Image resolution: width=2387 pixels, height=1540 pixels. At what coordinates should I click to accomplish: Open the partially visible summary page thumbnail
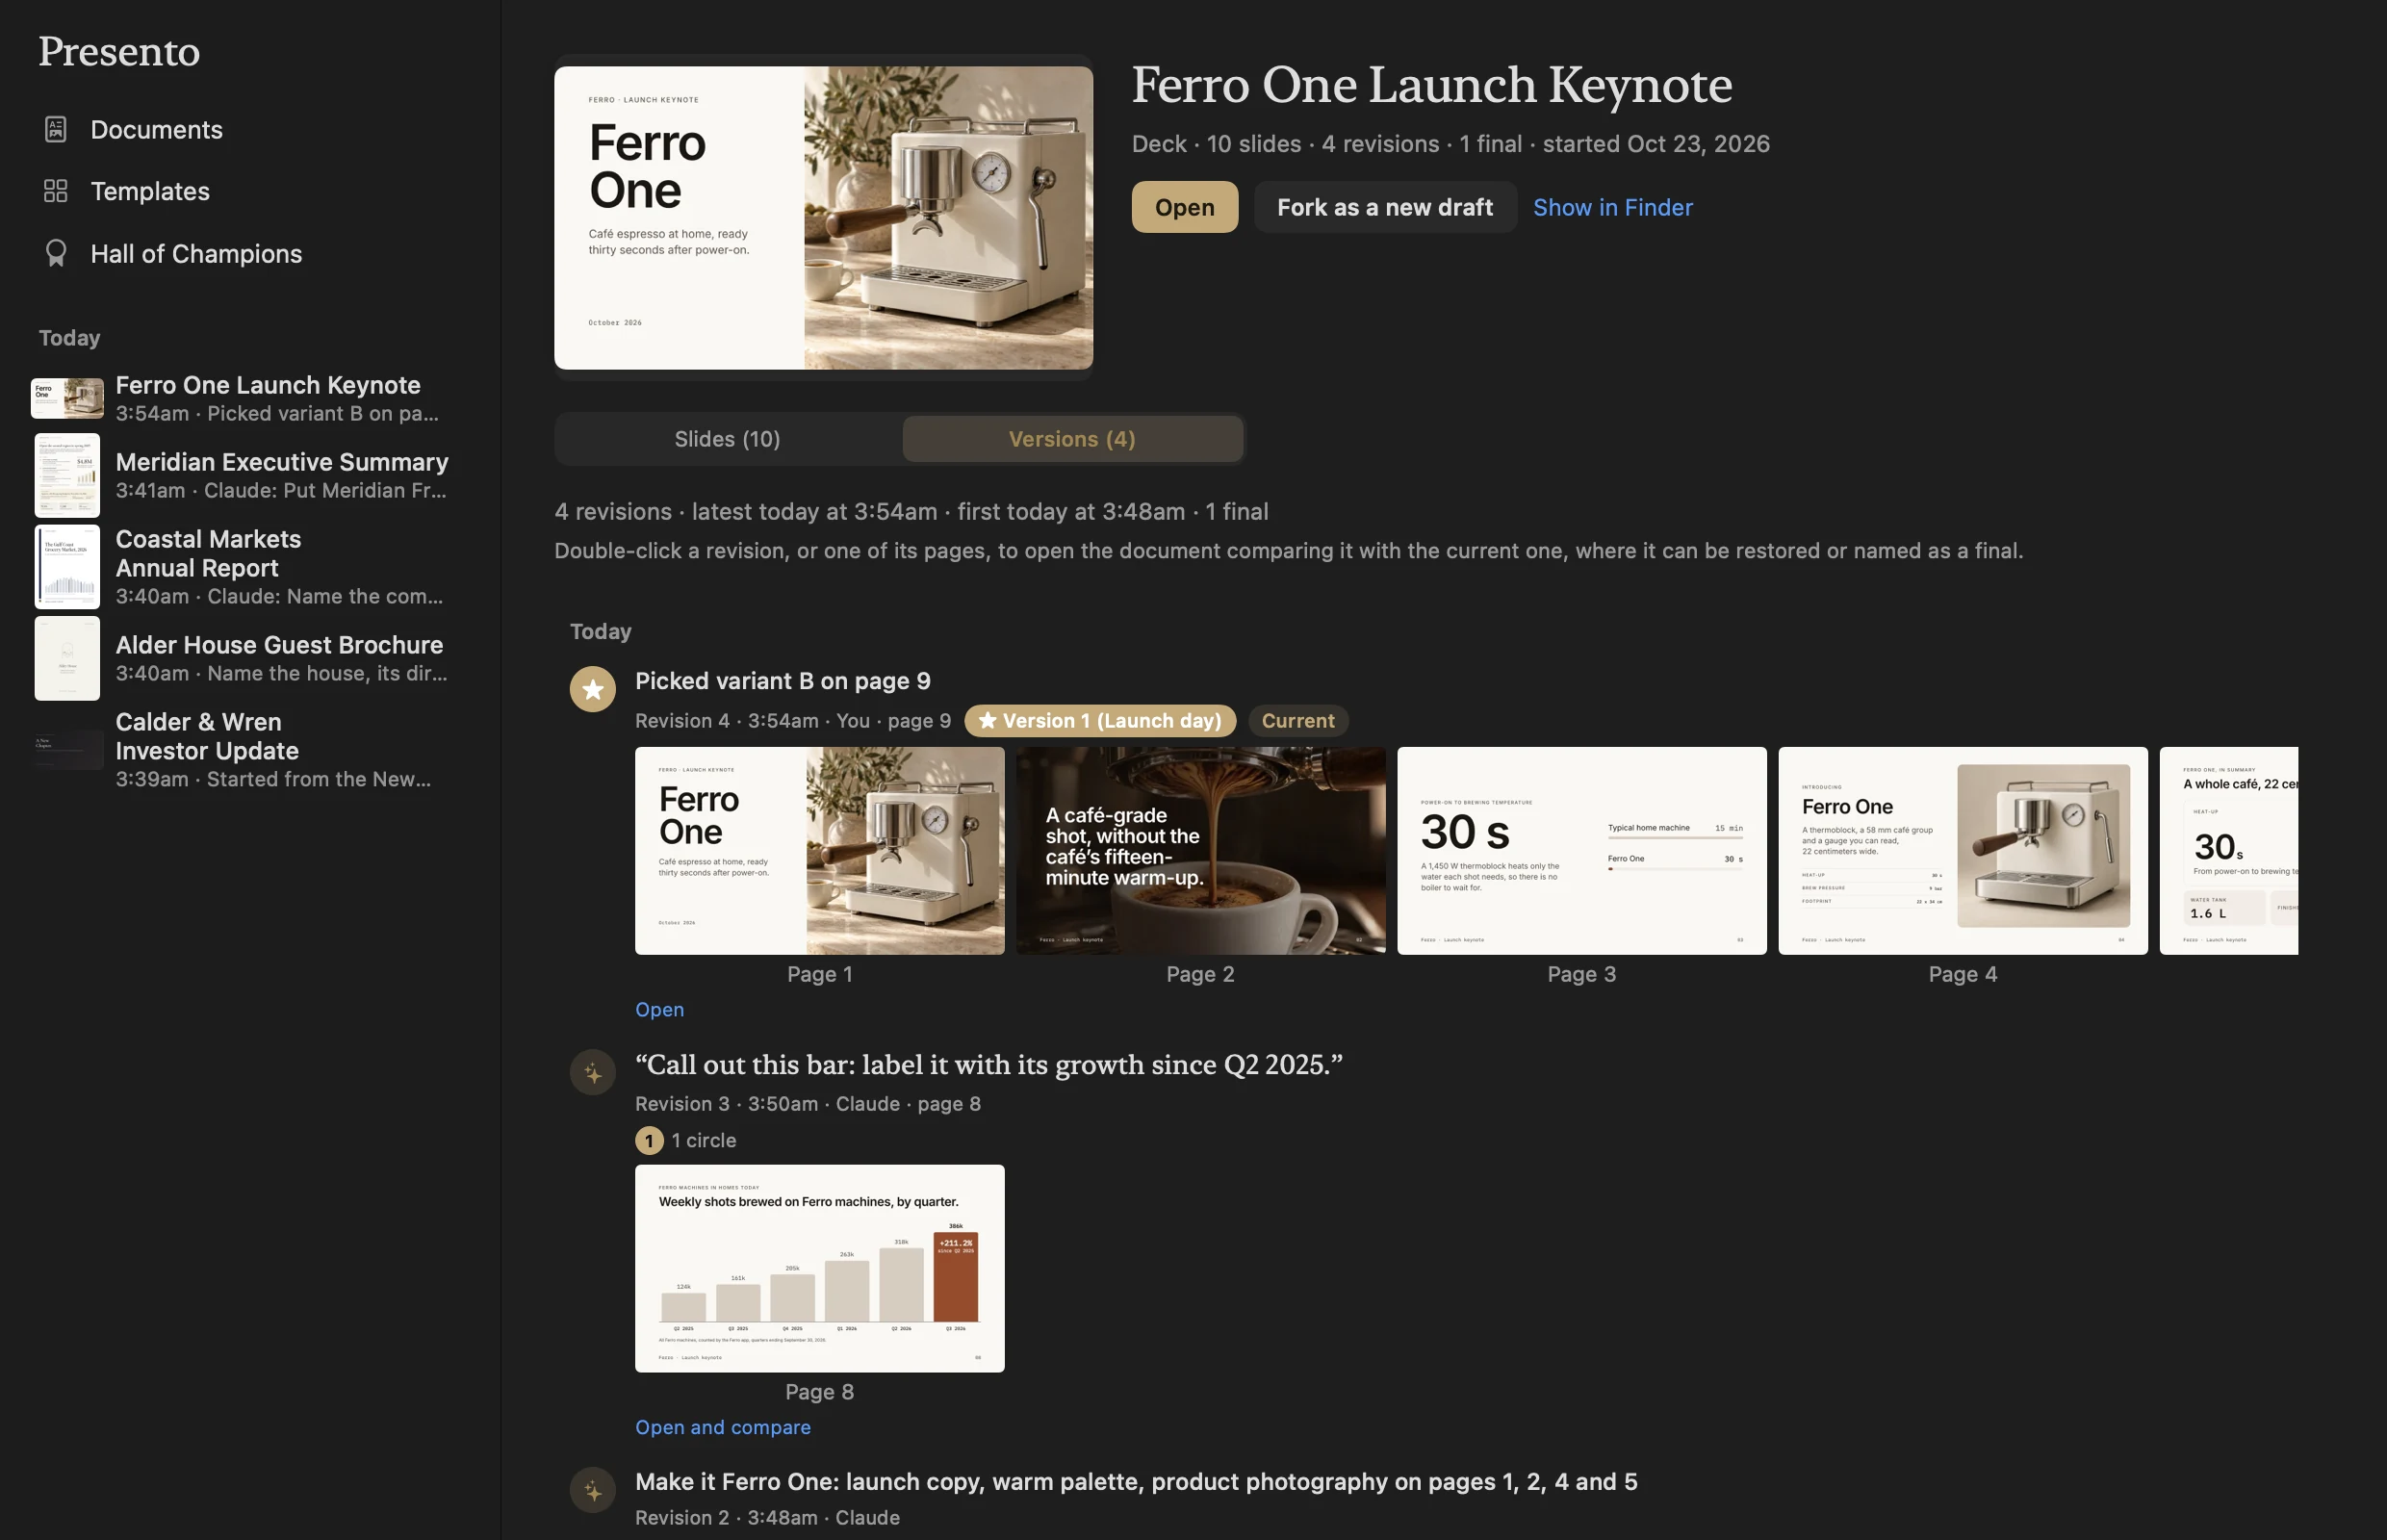[2229, 851]
